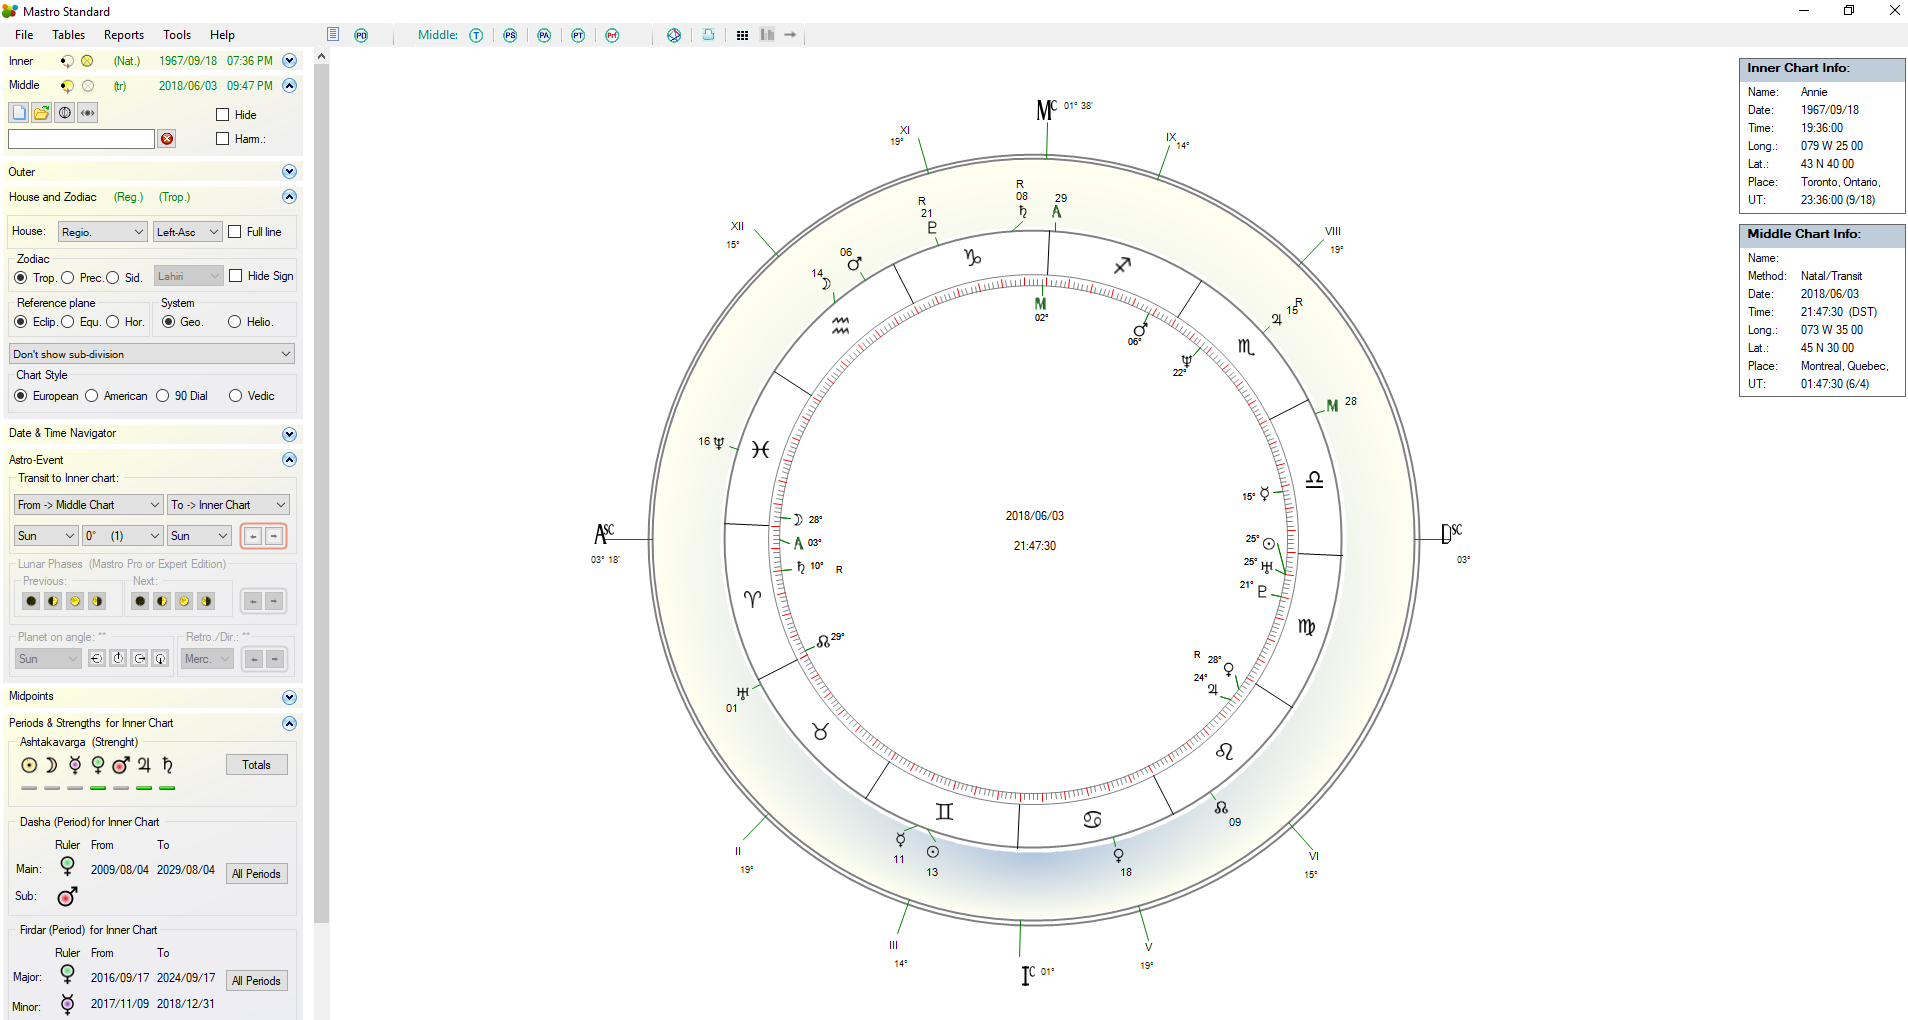Step the transit event forward with right arrow

[274, 536]
